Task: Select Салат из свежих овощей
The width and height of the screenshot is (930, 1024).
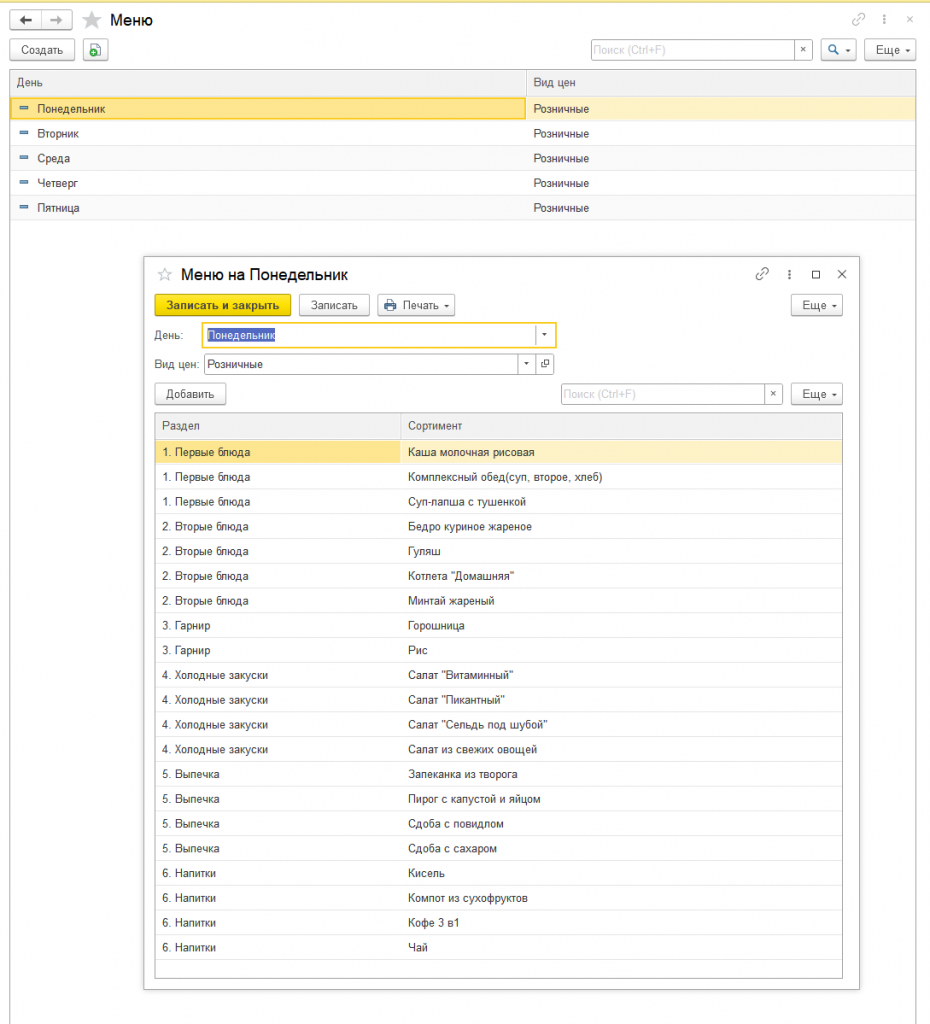Action: coord(498,750)
